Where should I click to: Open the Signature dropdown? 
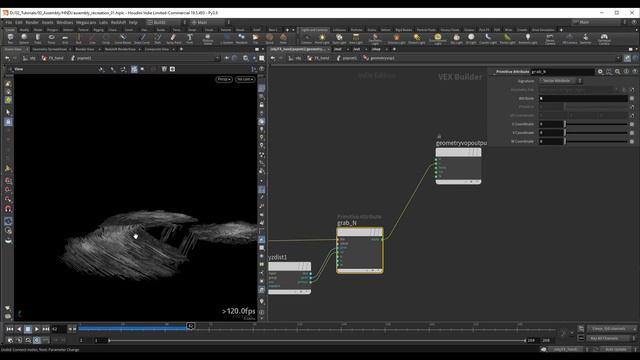tap(560, 81)
